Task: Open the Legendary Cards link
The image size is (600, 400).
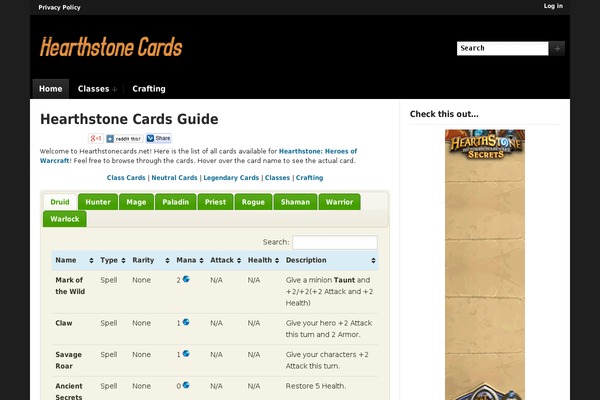Action: click(231, 178)
